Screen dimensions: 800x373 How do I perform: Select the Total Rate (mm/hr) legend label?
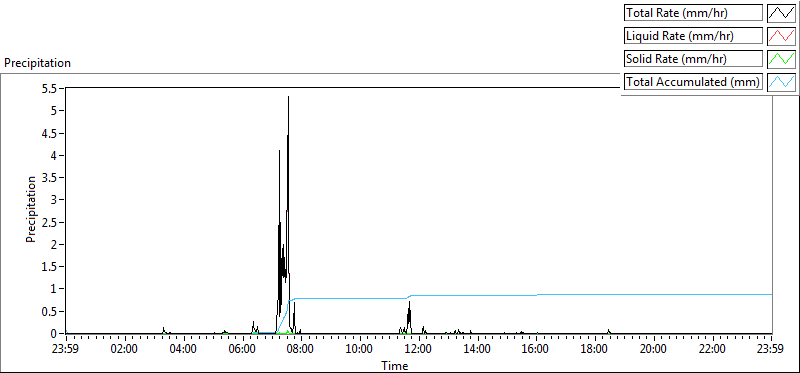coord(693,13)
